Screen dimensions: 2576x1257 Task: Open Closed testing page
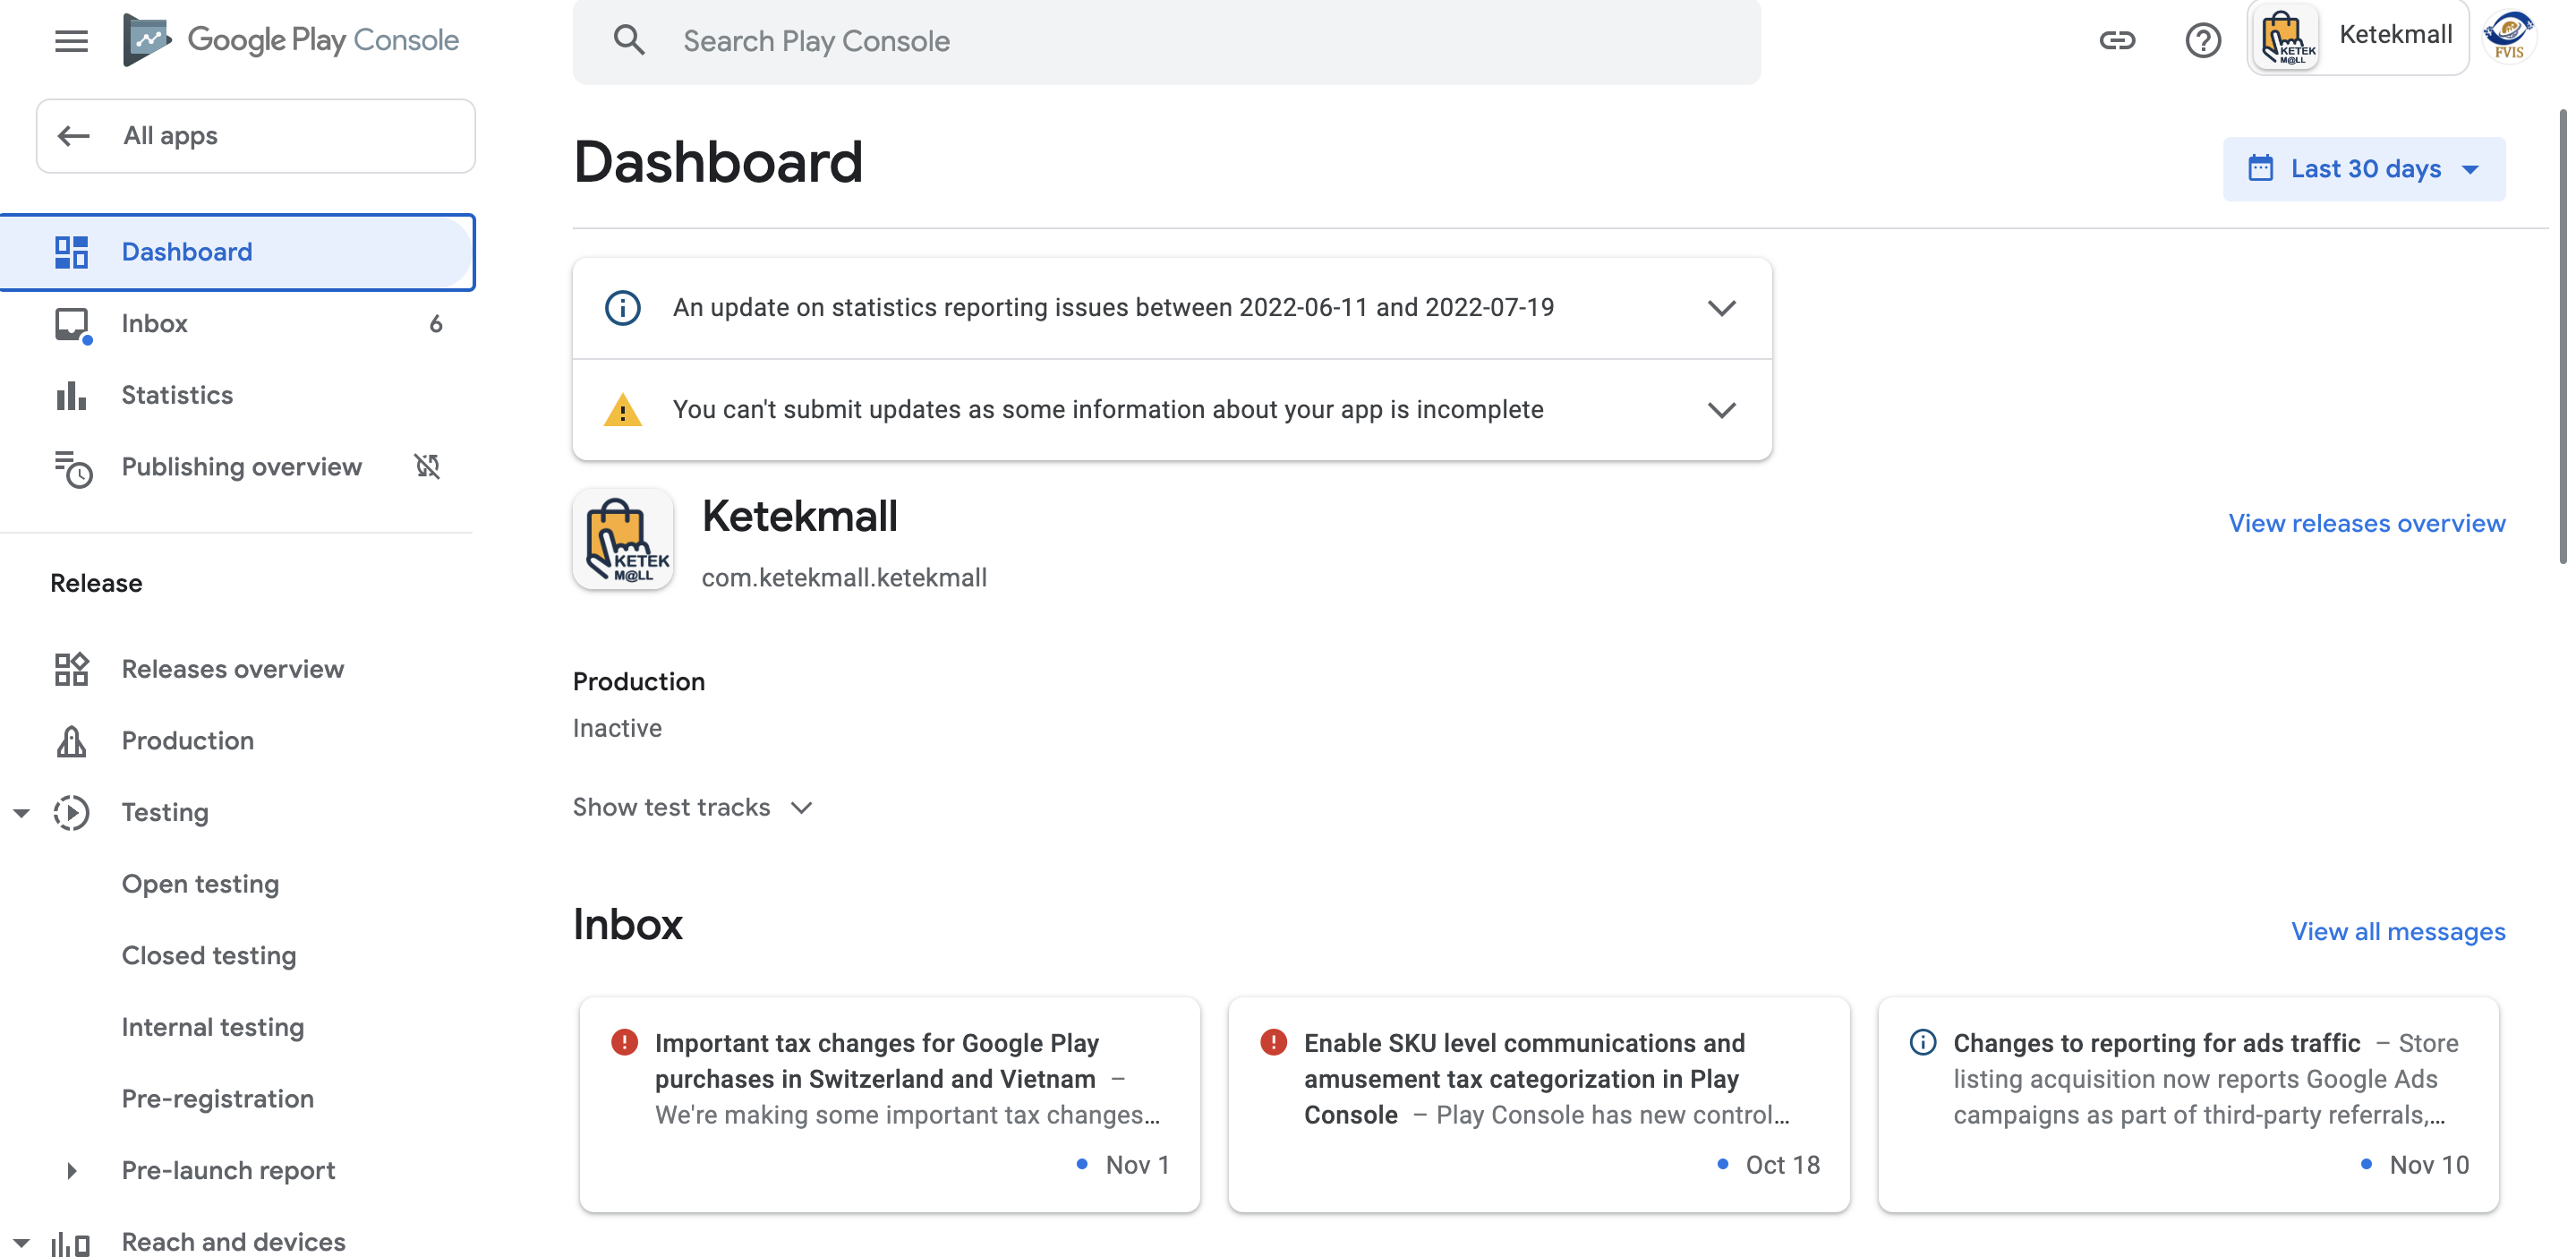pos(209,956)
